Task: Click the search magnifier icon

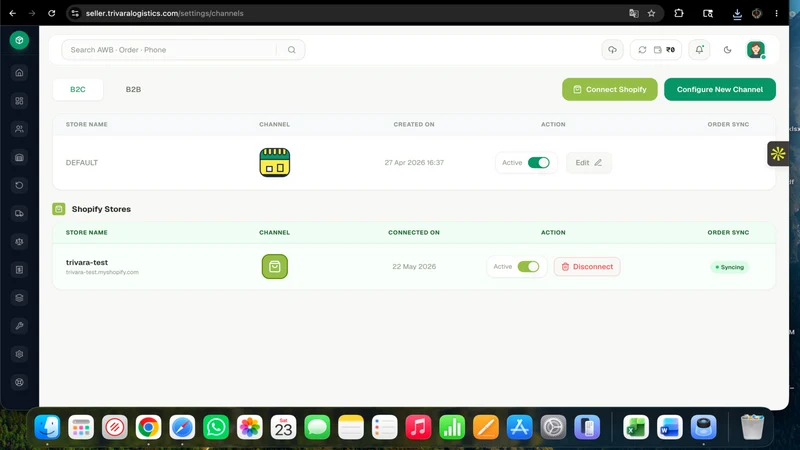Action: (291, 50)
